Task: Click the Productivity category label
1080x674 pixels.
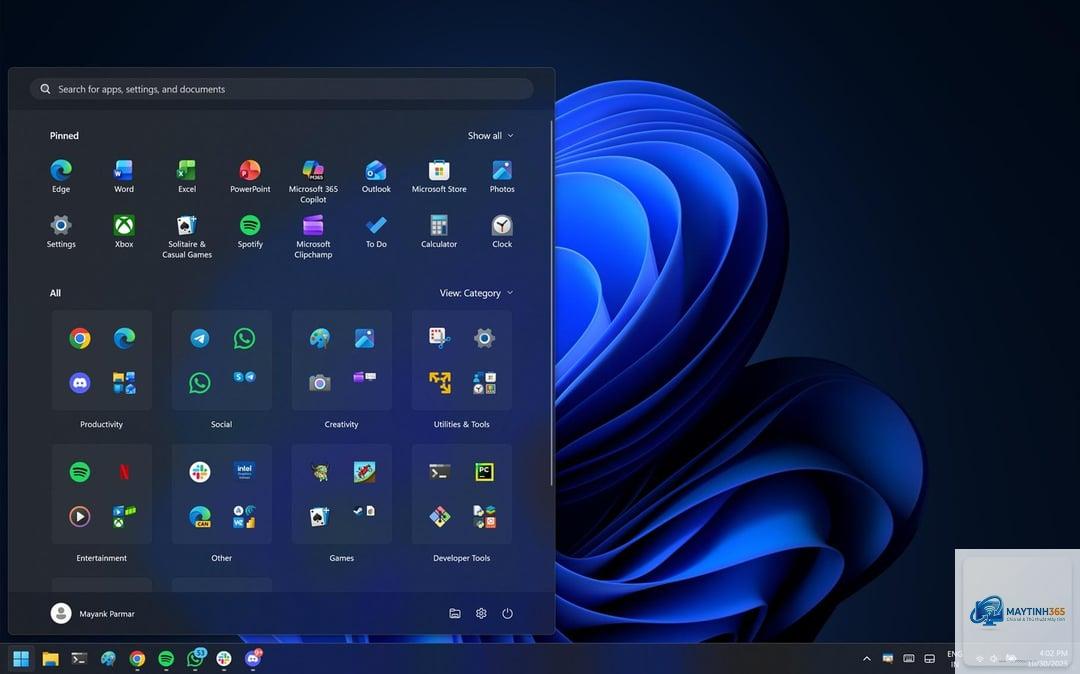Action: tap(101, 424)
